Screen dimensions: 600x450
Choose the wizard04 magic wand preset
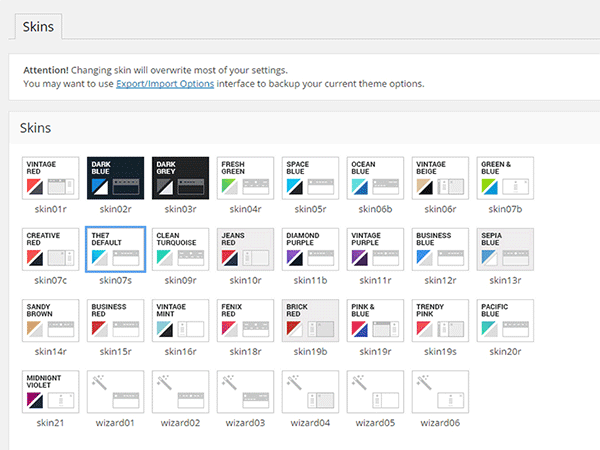pos(310,391)
